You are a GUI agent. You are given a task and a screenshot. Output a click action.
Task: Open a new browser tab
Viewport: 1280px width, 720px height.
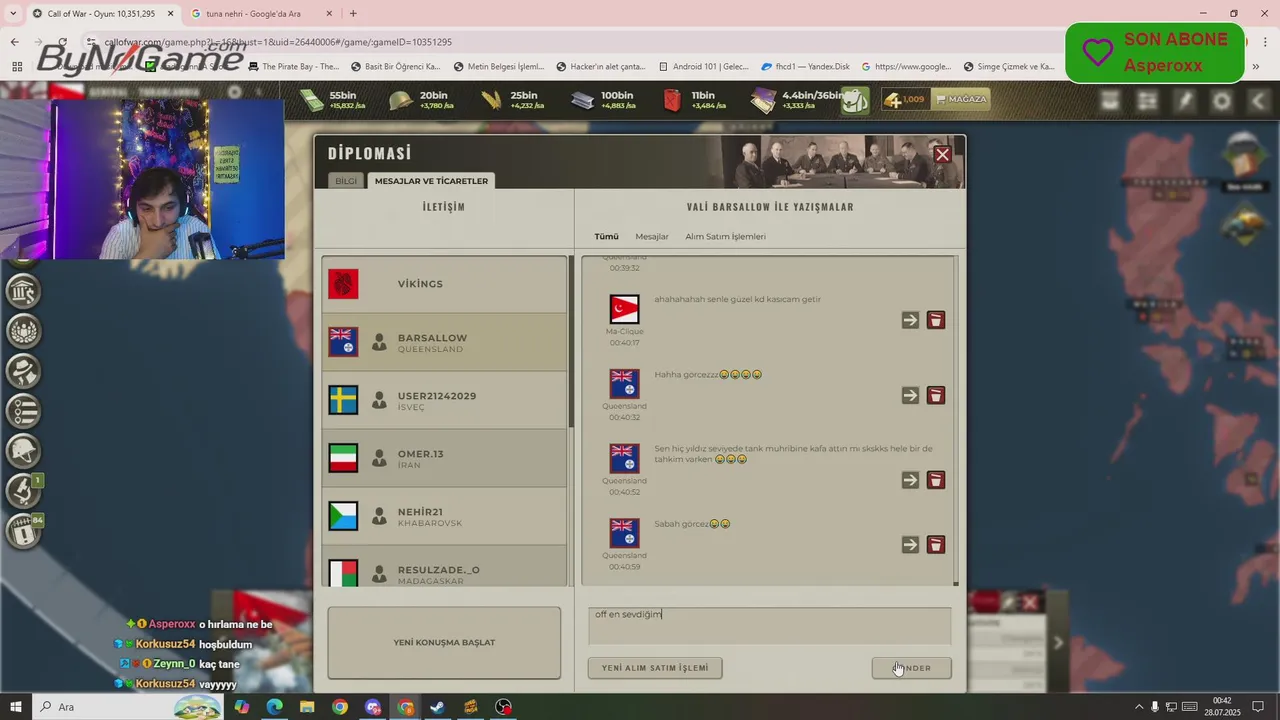pos(353,14)
